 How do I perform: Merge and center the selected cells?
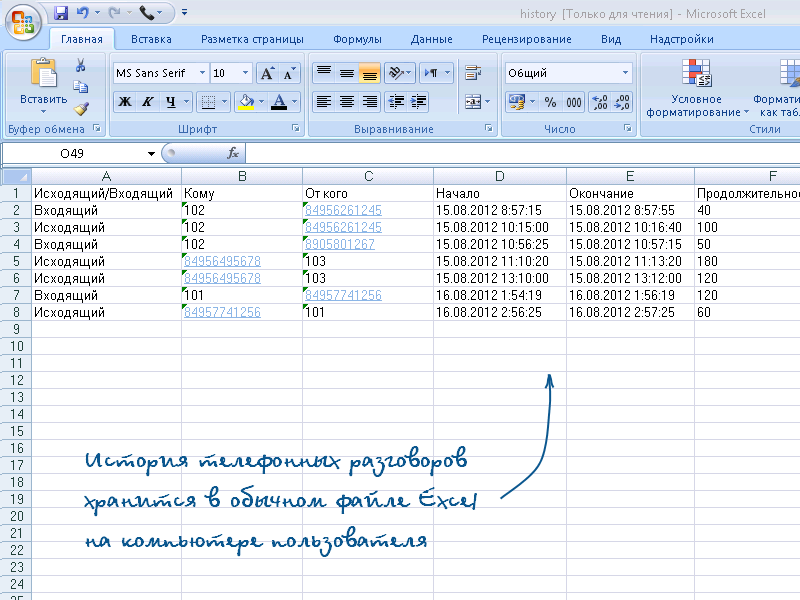(473, 102)
